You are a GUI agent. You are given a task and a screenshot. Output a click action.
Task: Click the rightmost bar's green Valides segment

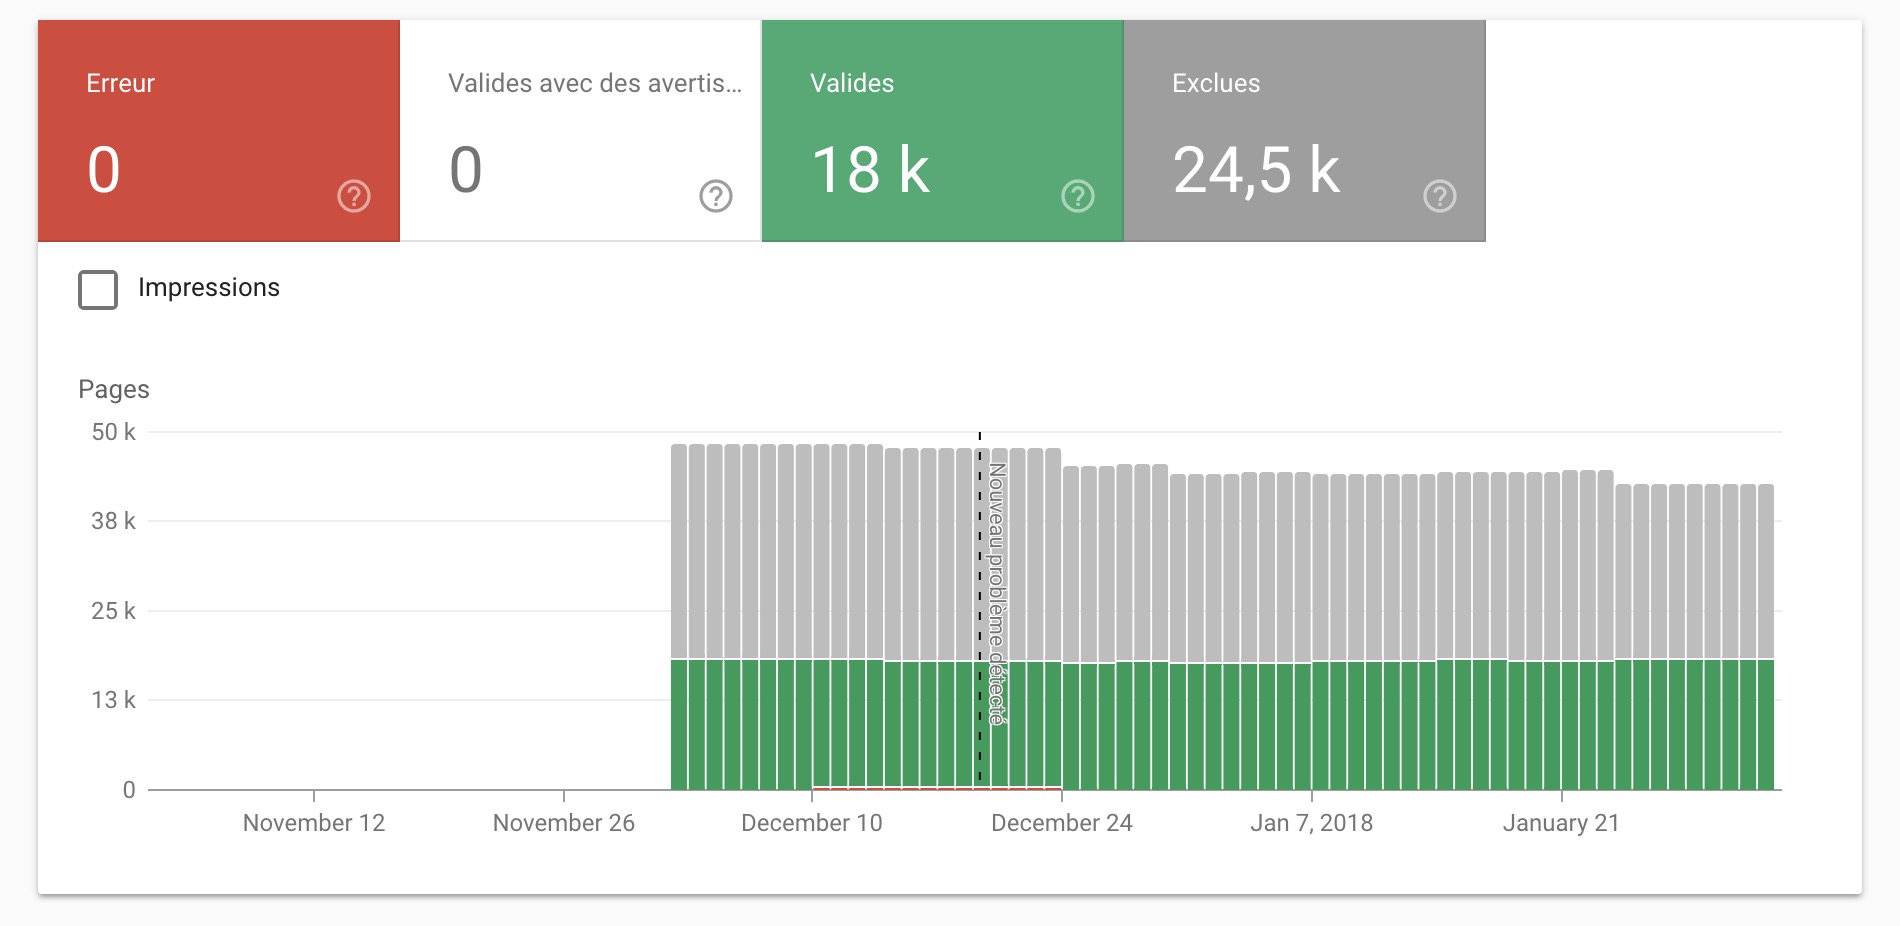(x=1766, y=725)
